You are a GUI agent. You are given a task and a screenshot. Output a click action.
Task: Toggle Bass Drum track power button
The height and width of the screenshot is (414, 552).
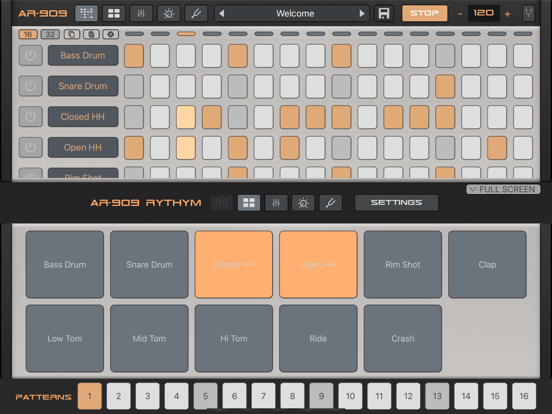pos(31,55)
